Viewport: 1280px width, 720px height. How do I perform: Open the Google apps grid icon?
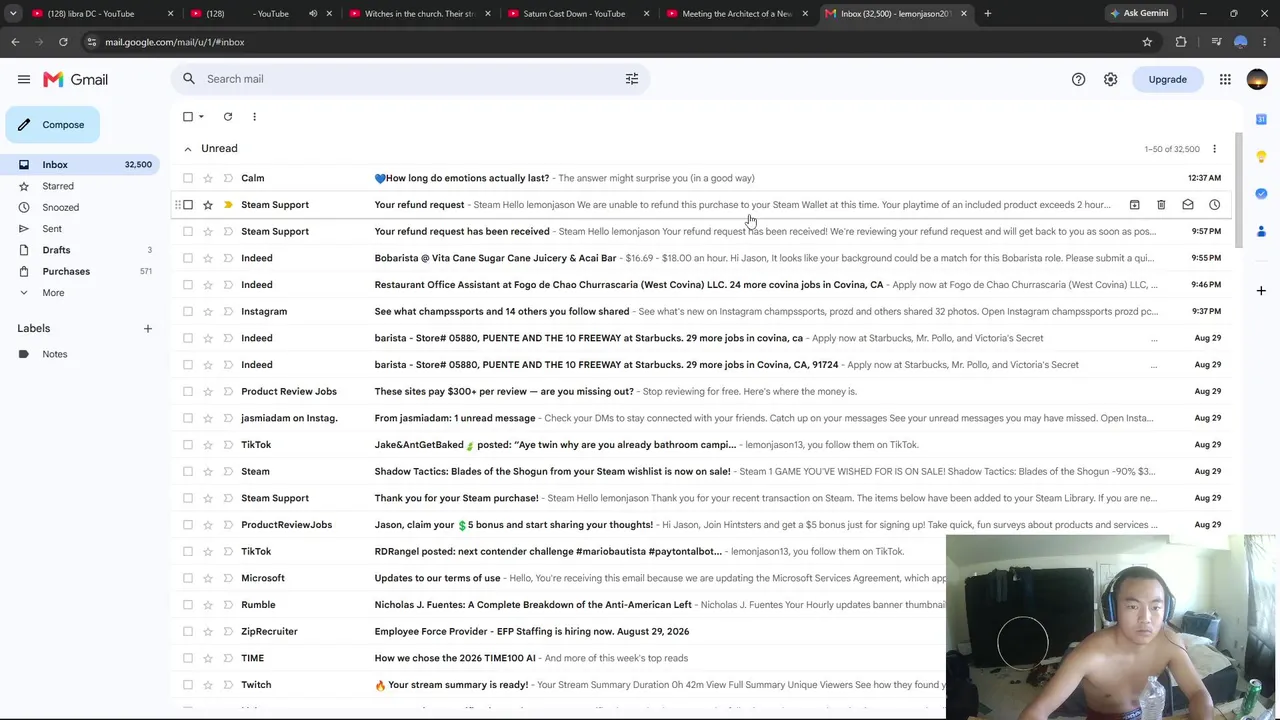point(1225,79)
